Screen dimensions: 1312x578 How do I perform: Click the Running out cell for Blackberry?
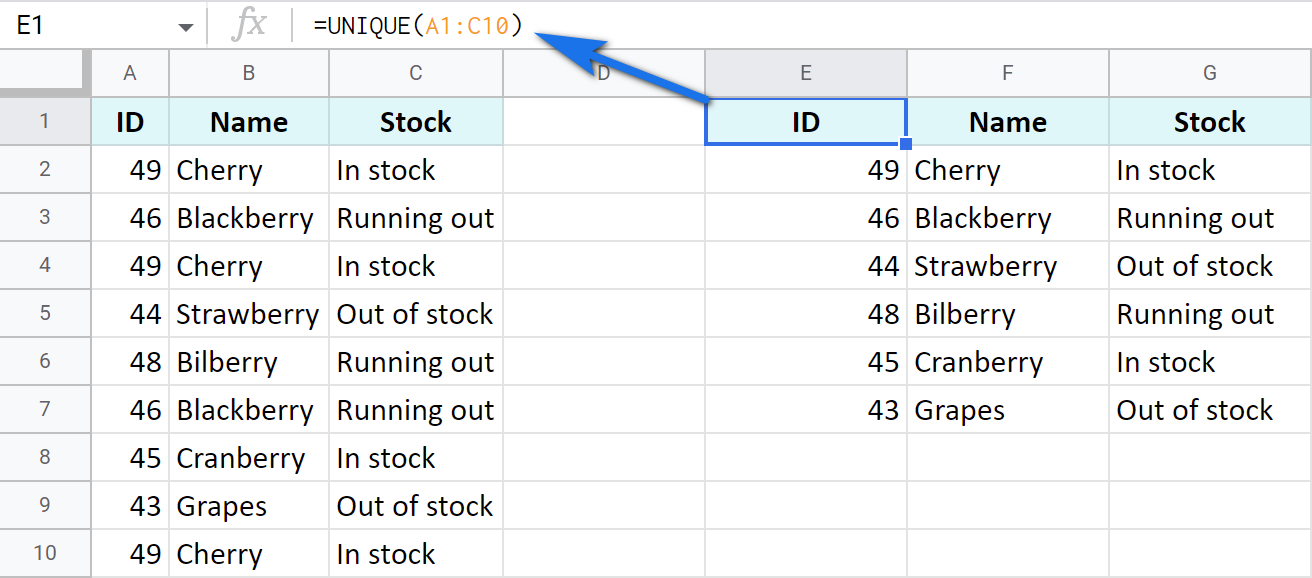point(415,217)
